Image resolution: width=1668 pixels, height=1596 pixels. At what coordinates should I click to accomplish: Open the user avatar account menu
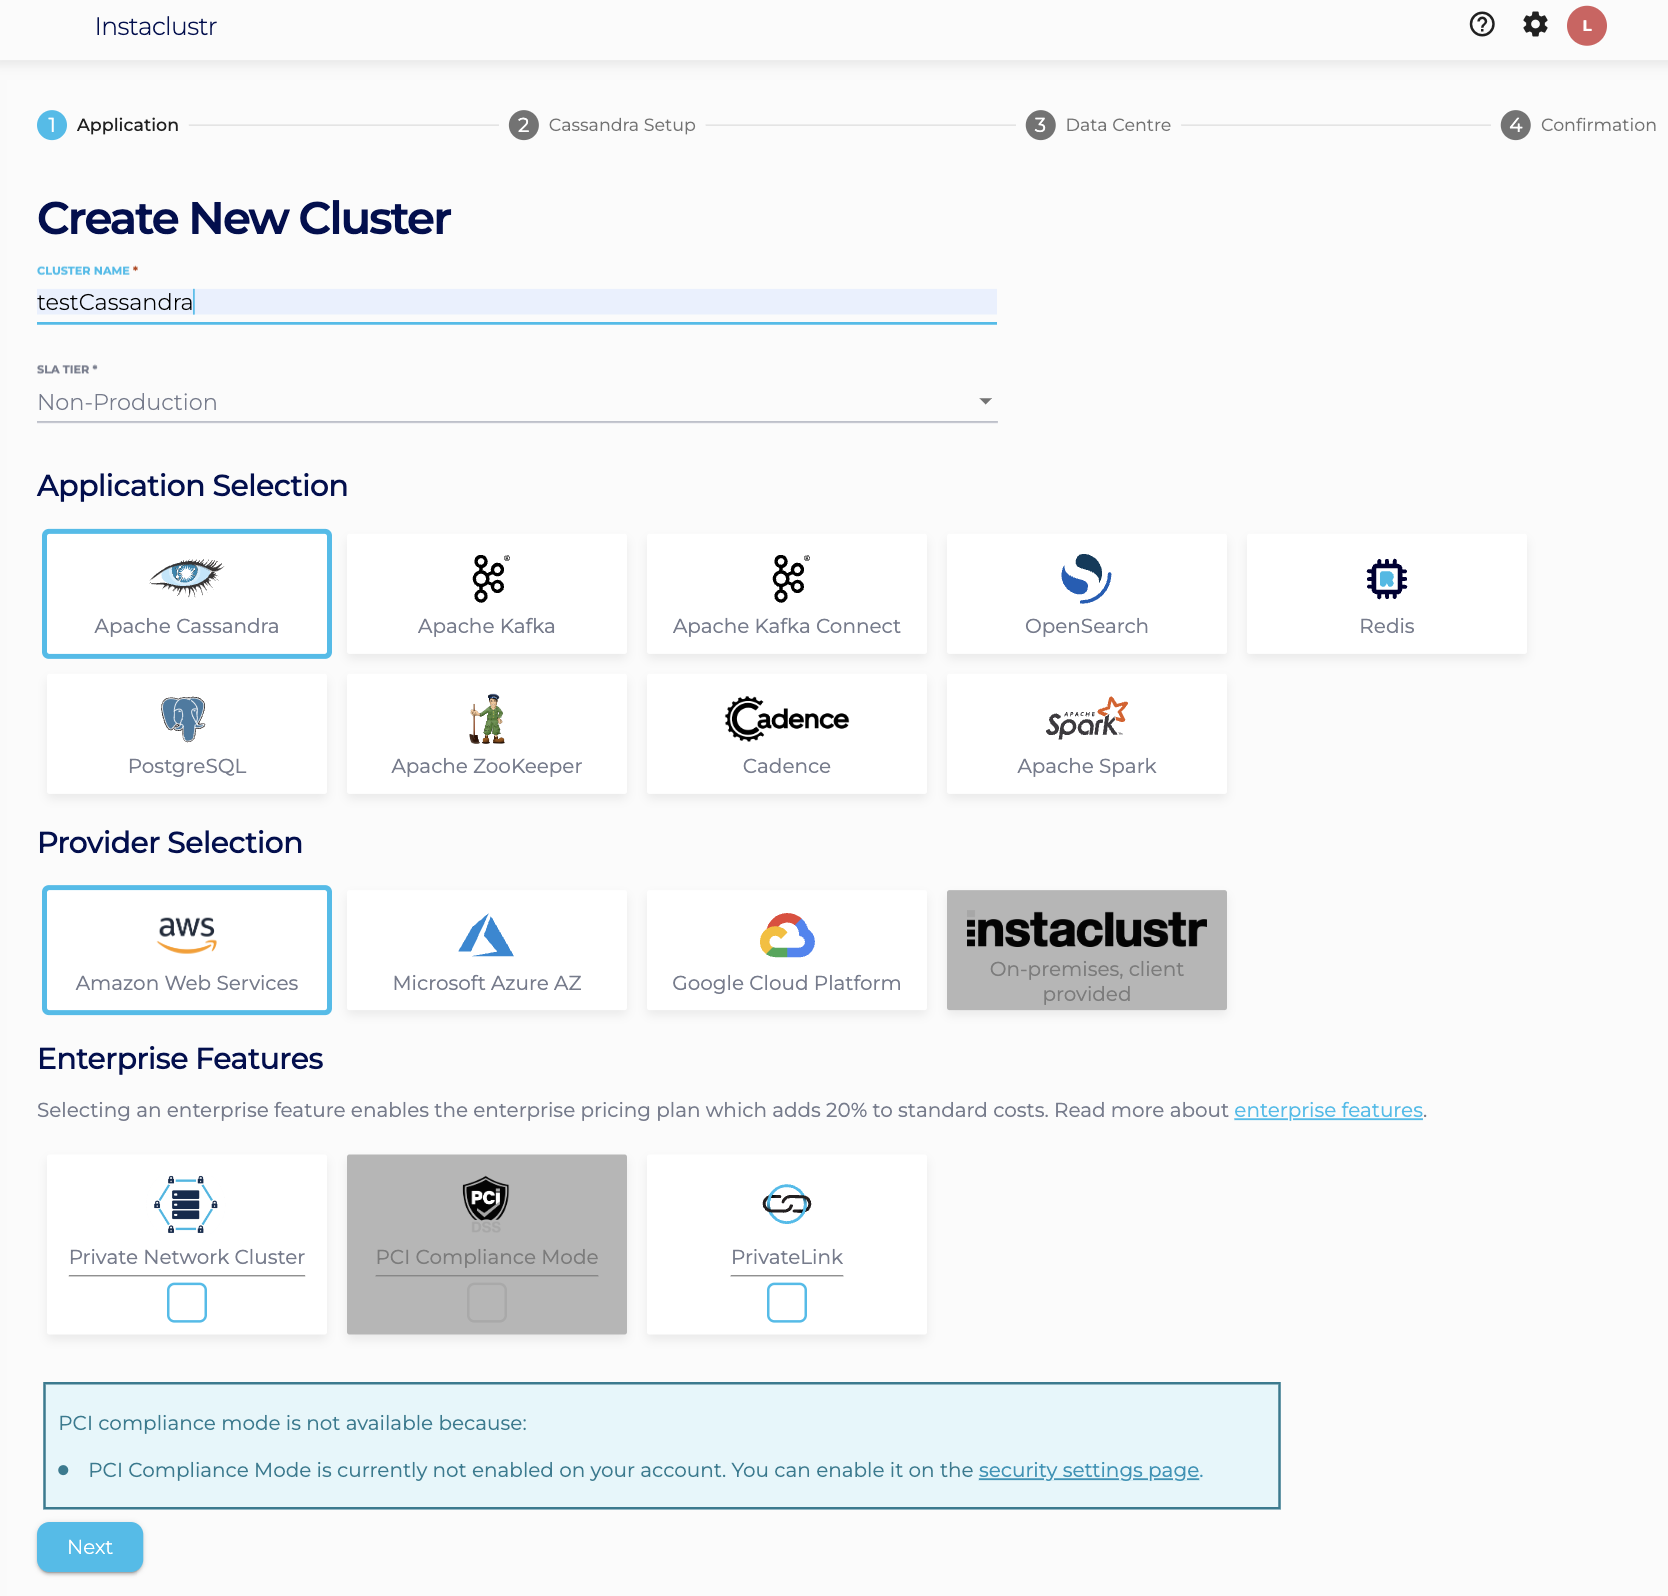pos(1586,26)
